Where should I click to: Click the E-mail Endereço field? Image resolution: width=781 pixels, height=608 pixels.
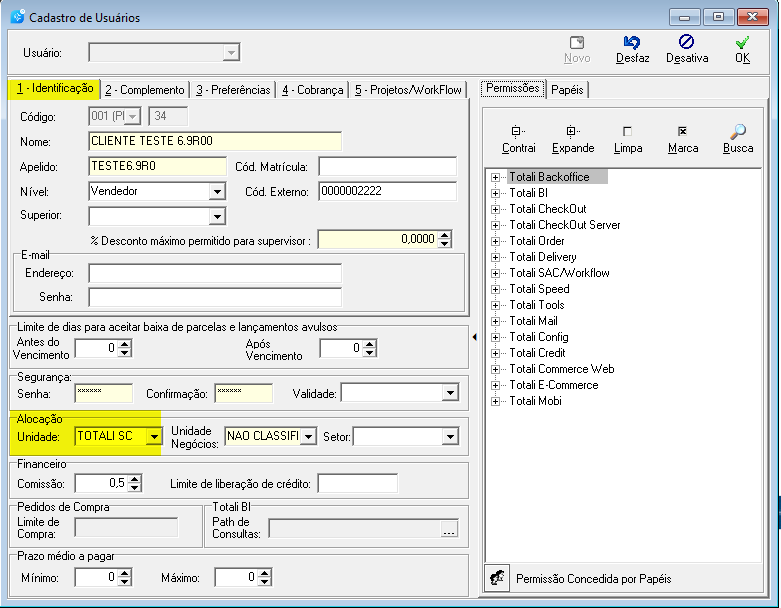click(215, 273)
